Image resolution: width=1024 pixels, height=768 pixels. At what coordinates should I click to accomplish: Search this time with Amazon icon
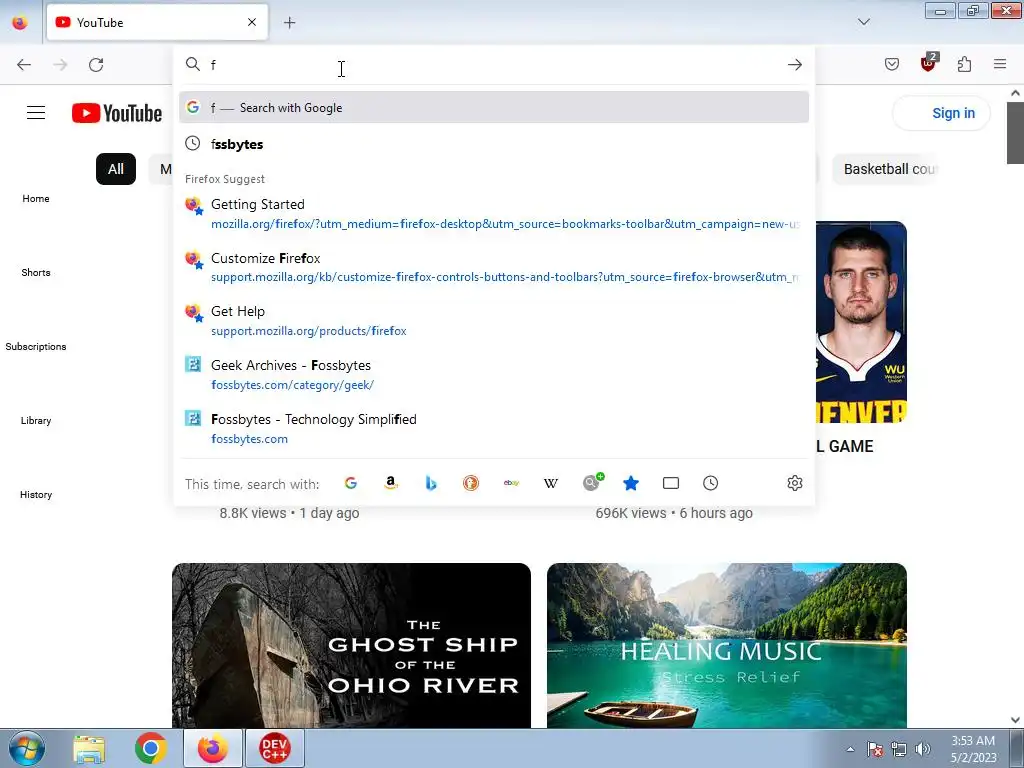pyautogui.click(x=391, y=483)
